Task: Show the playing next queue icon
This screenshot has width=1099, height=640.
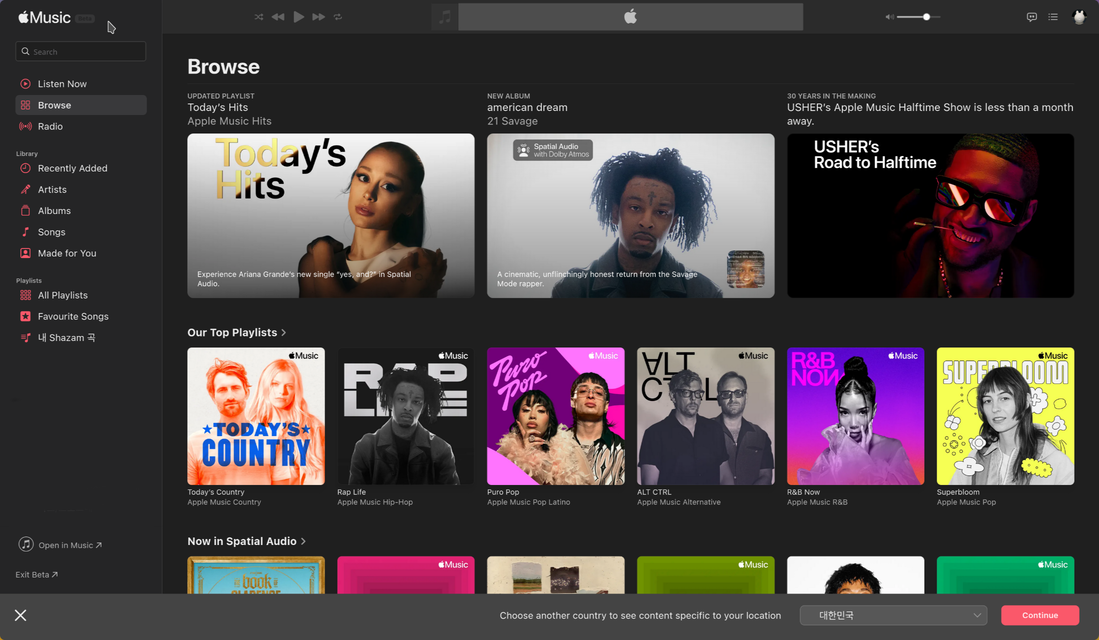Action: (1053, 17)
